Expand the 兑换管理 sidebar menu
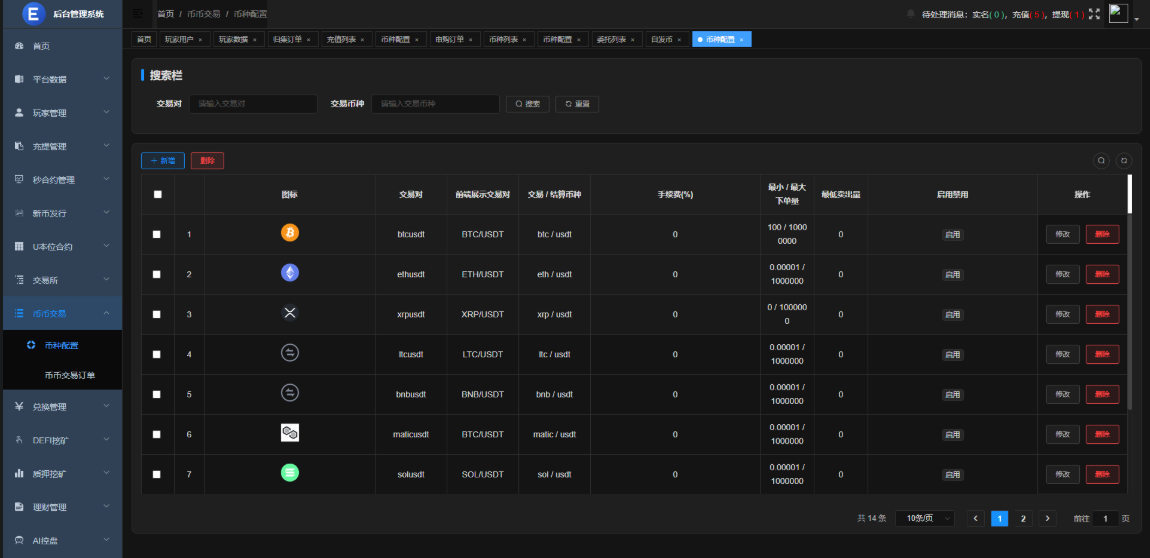This screenshot has height=558, width=1150. pos(61,407)
